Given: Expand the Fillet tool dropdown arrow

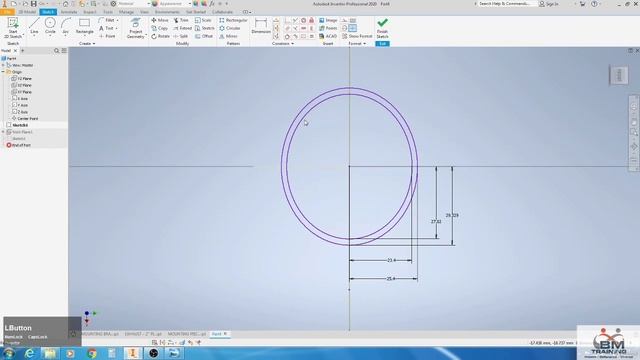Looking at the screenshot, I should (x=118, y=20).
